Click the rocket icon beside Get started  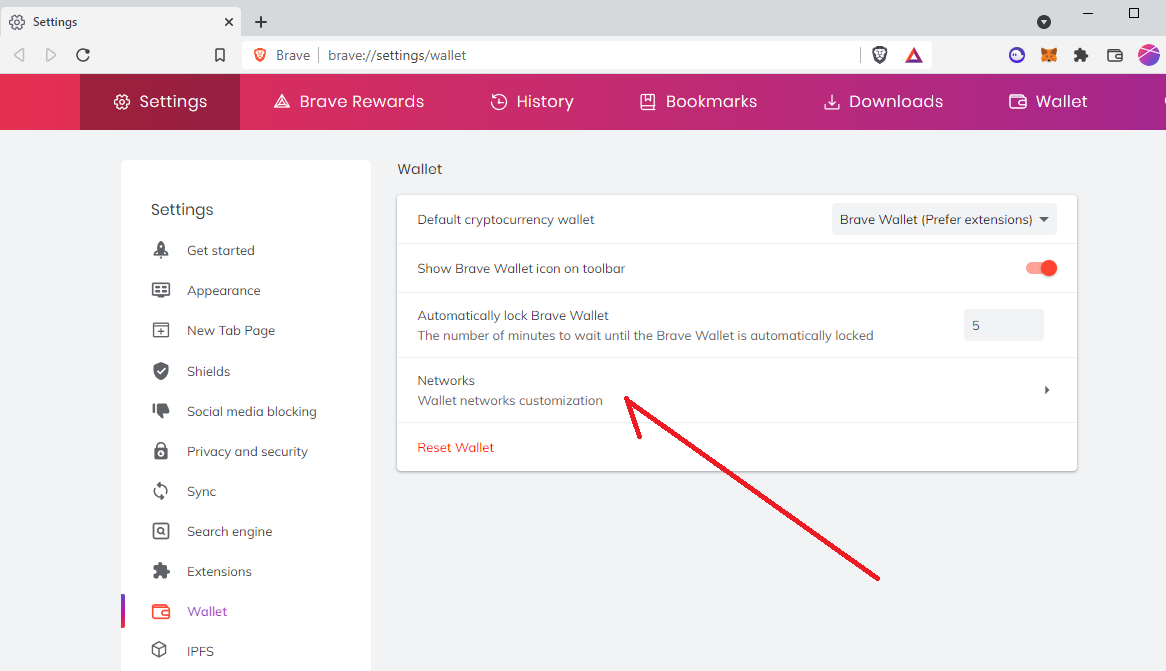pyautogui.click(x=161, y=250)
